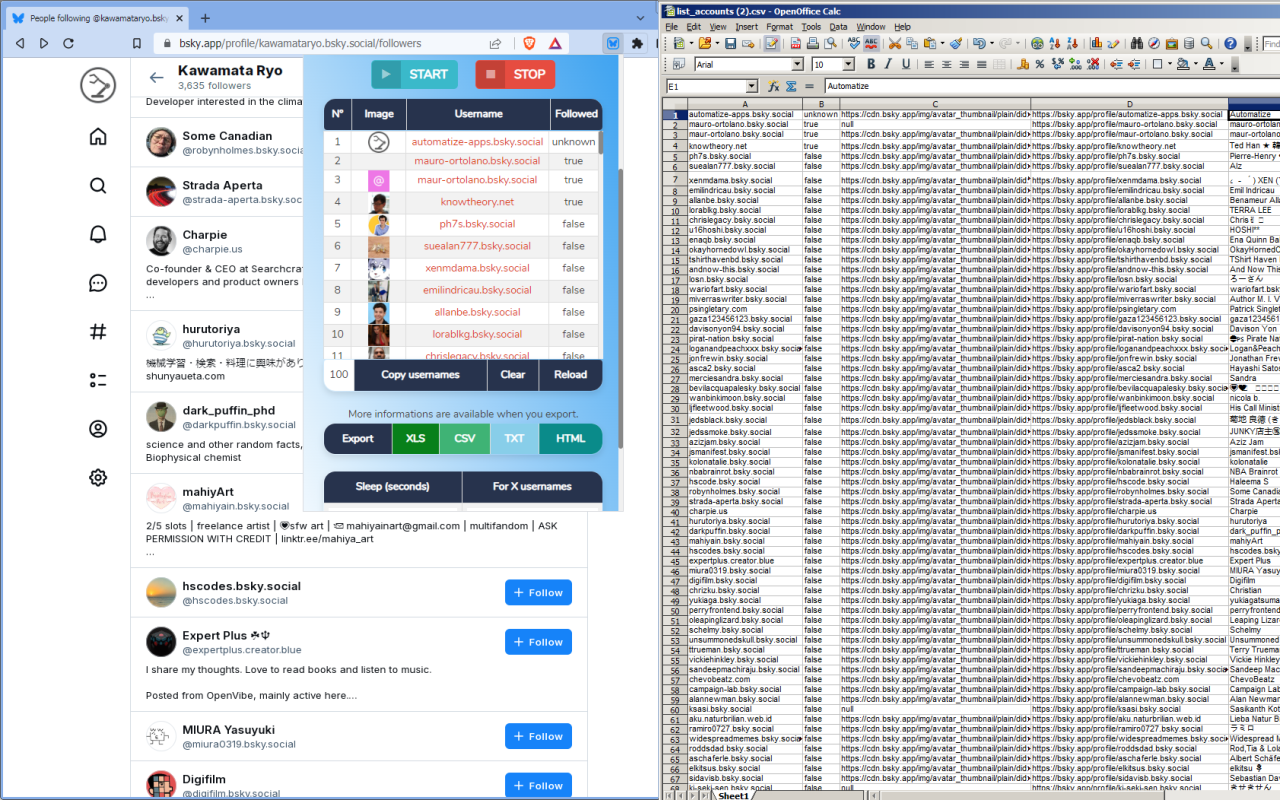Viewport: 1280px width, 800px height.
Task: Open Function Wizard in formula bar
Action: [773, 87]
